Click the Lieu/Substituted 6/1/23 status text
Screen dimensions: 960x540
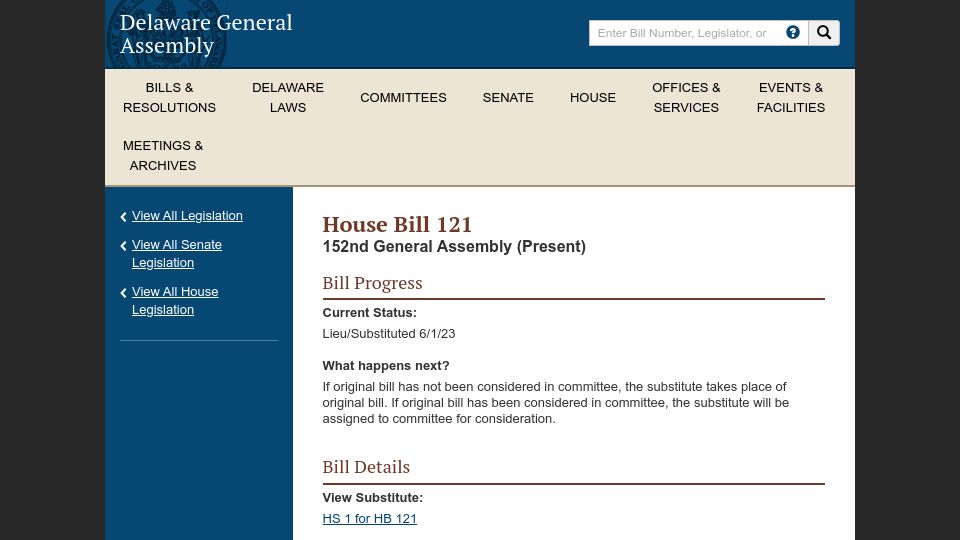point(389,334)
